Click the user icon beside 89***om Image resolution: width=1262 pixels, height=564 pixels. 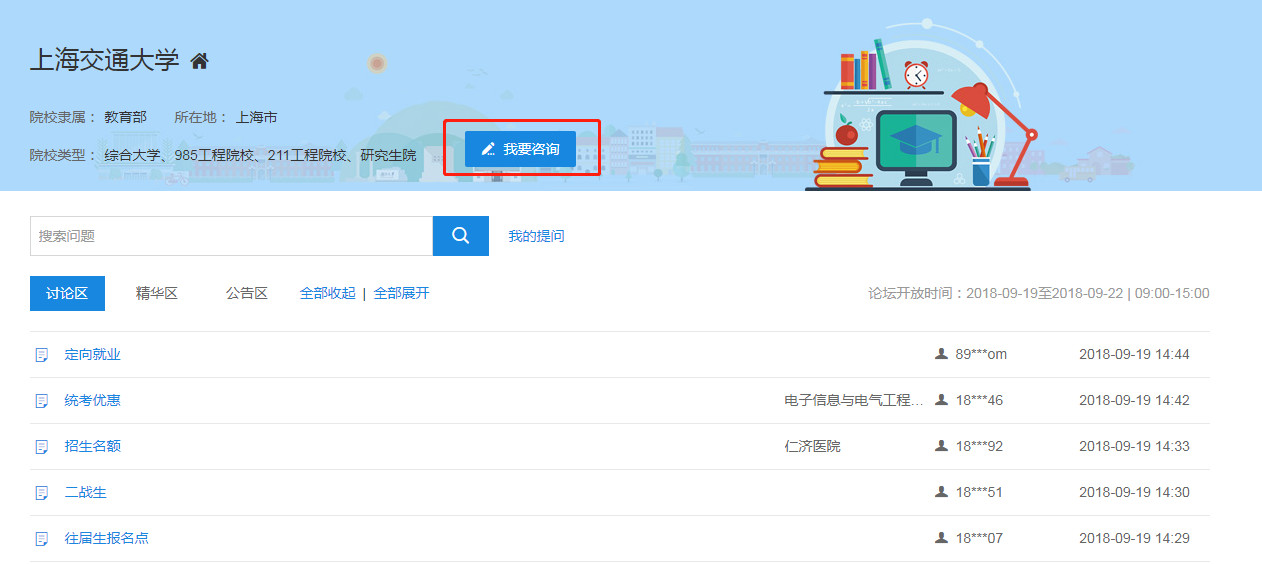coord(941,354)
